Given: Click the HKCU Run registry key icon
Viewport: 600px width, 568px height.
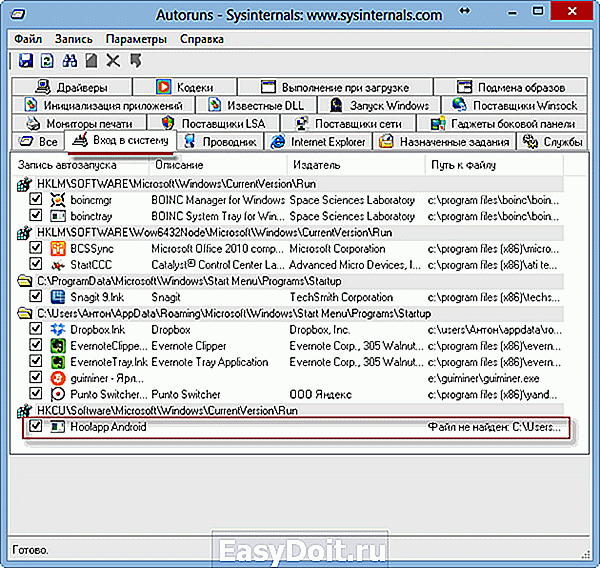Looking at the screenshot, I should click(x=24, y=411).
